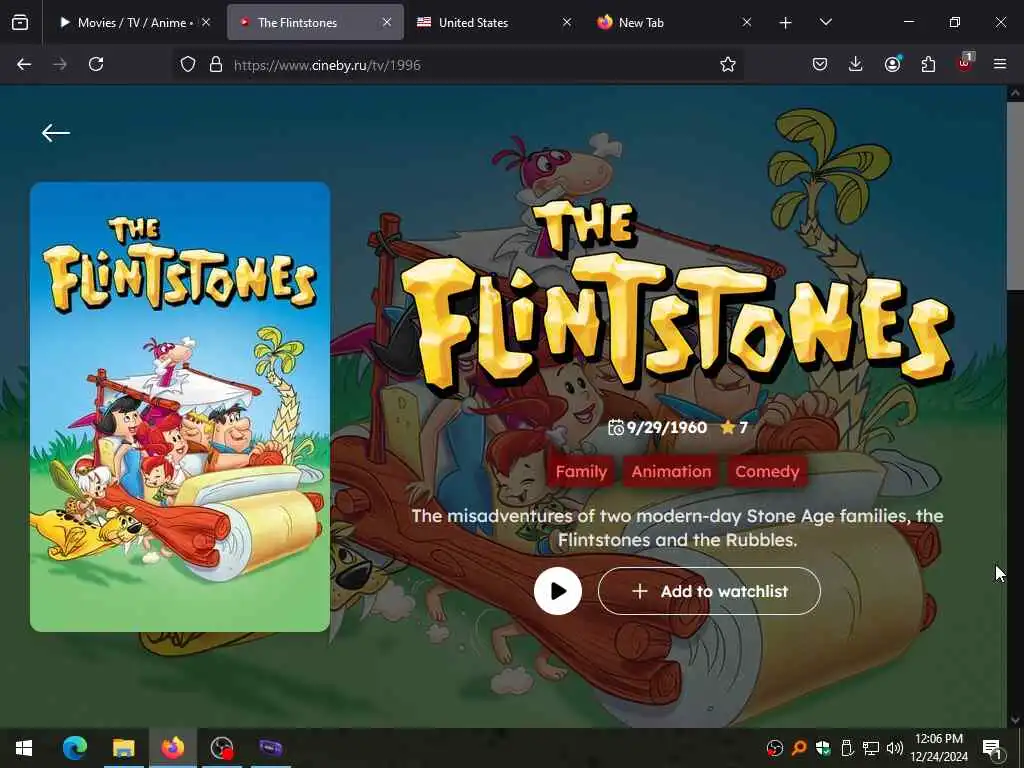This screenshot has height=768, width=1024.
Task: Close the Movies / TV / Anime tab
Action: coord(206,22)
